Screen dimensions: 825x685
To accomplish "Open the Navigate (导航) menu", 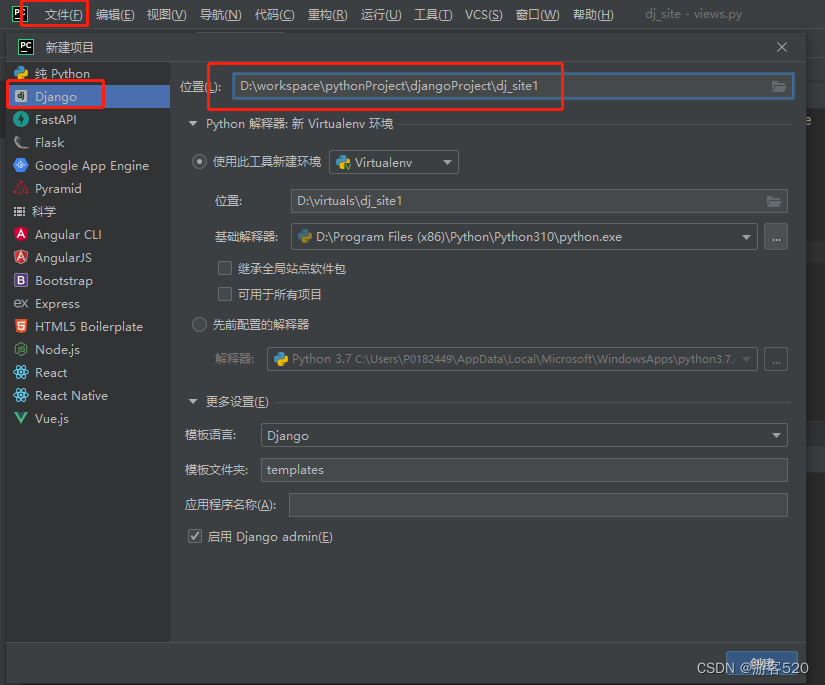I will (x=220, y=14).
